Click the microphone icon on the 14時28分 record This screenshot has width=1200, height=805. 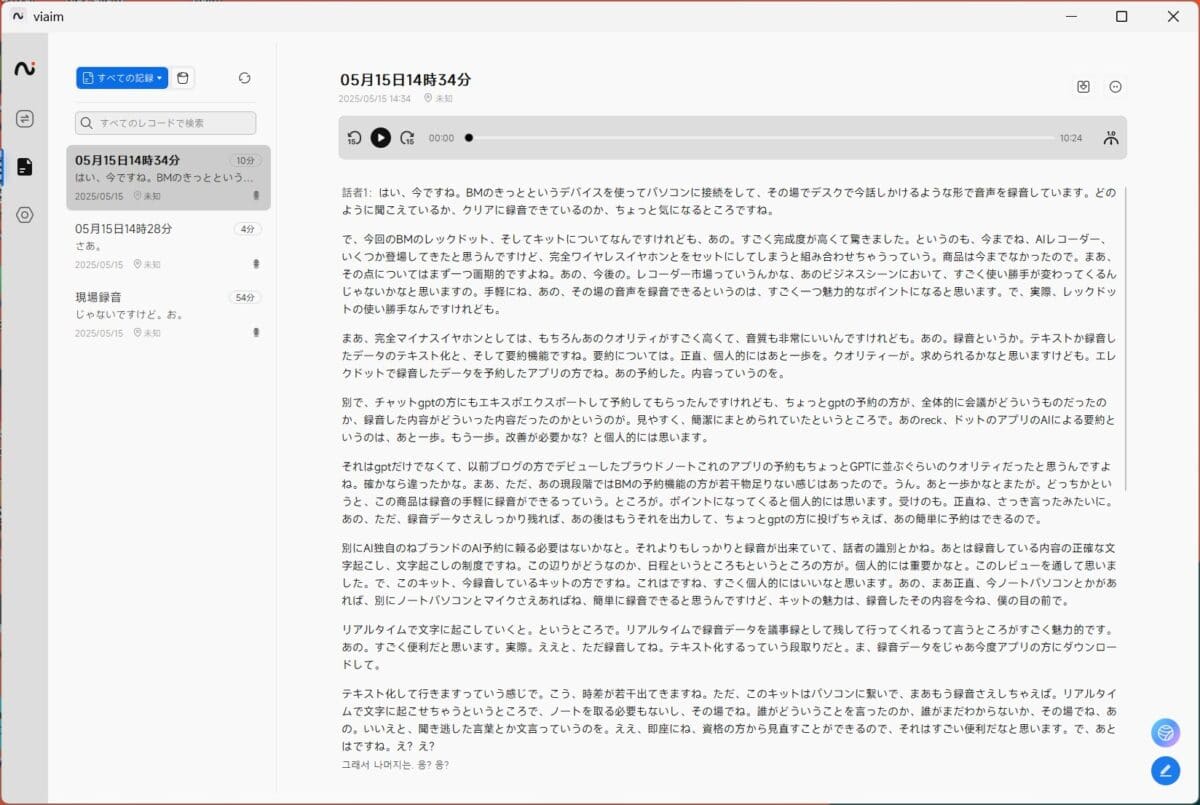point(257,264)
